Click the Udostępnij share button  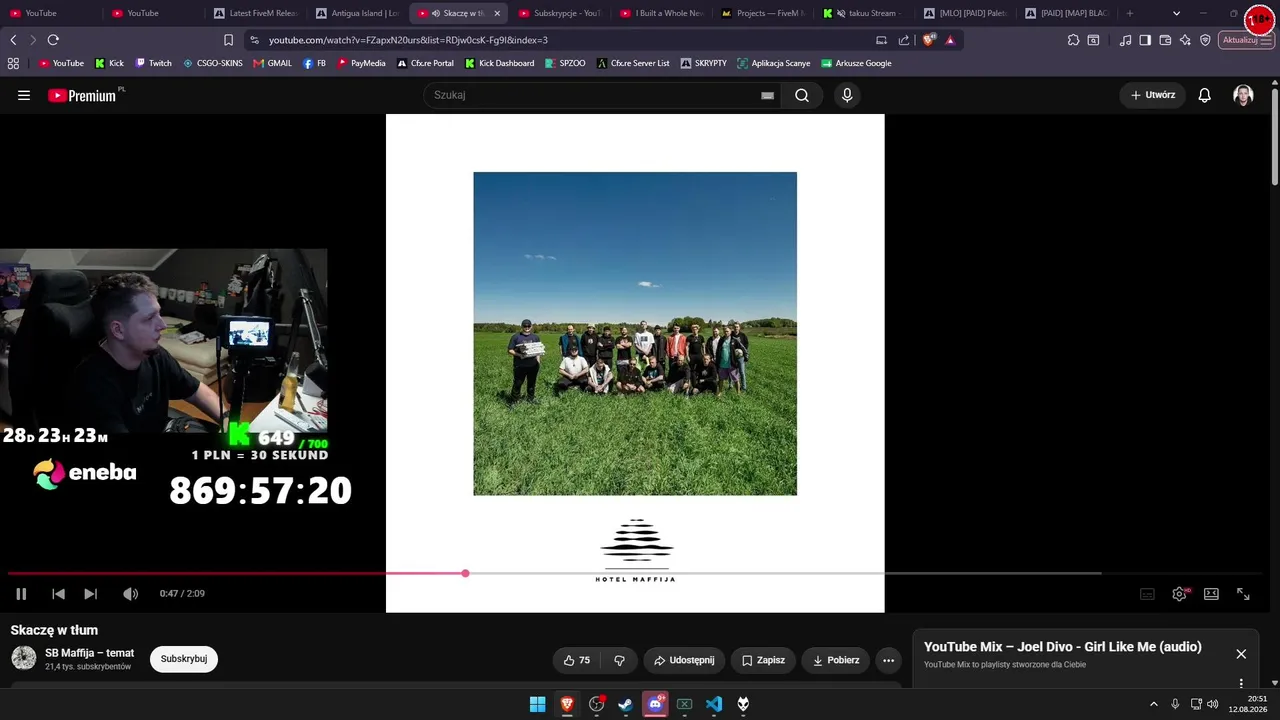684,660
